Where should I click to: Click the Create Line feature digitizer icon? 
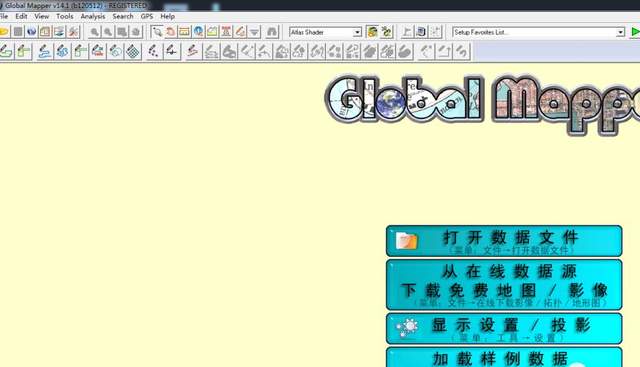point(44,52)
